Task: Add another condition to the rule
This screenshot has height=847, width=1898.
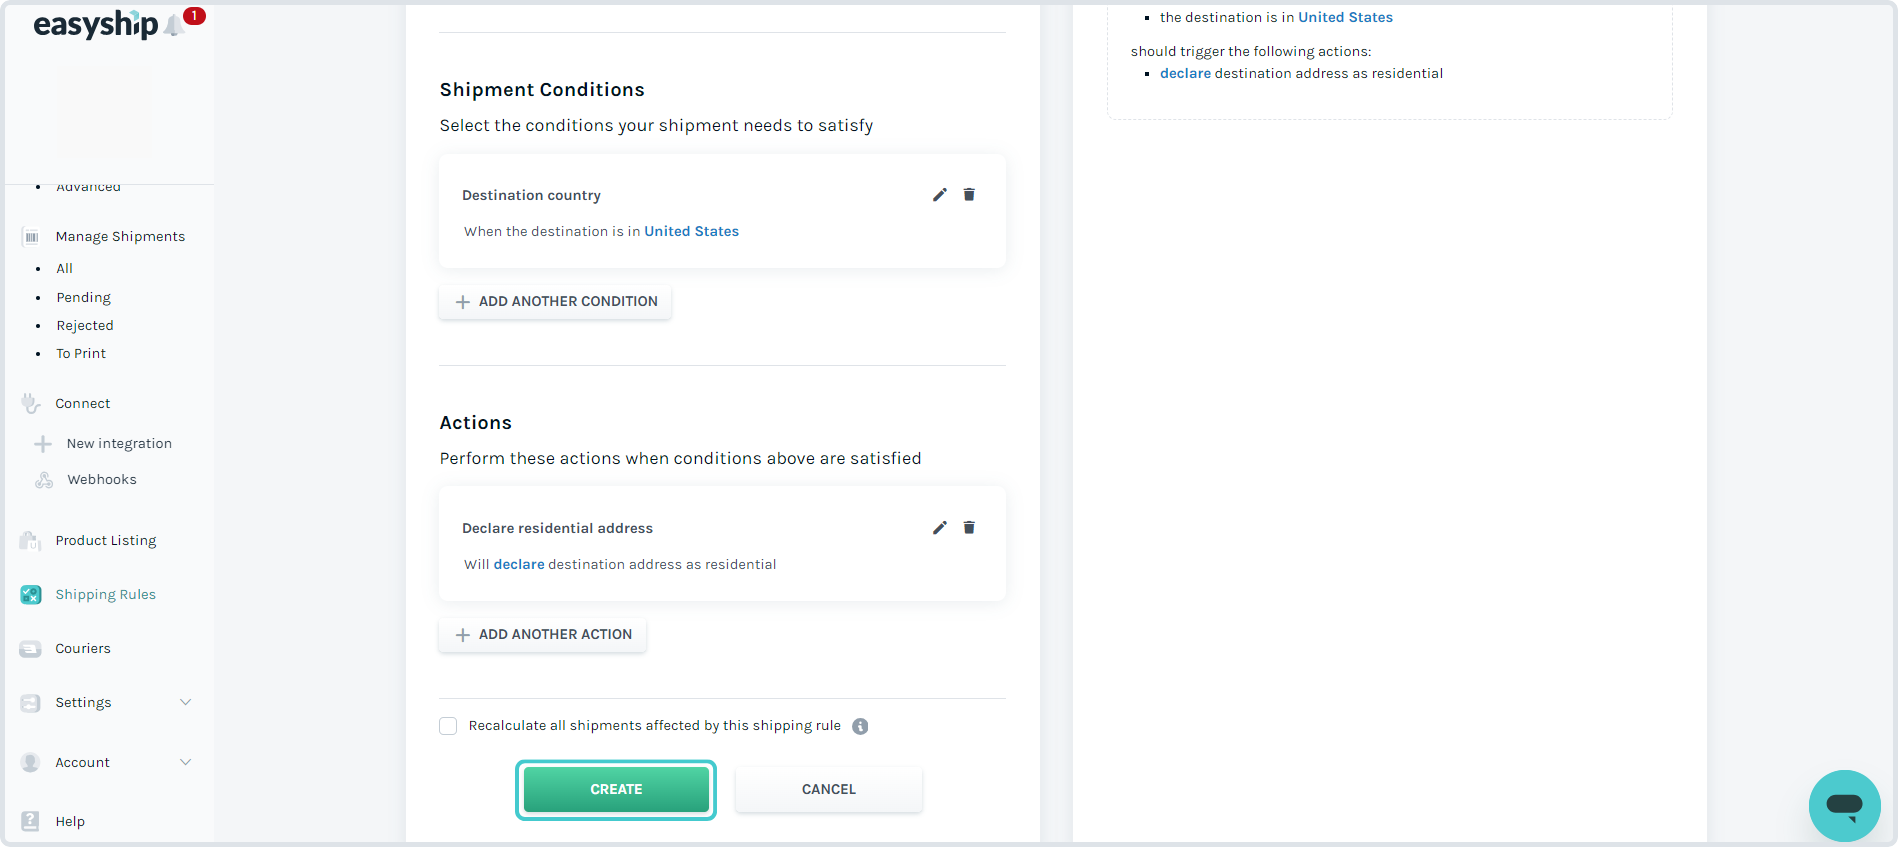Action: pyautogui.click(x=555, y=302)
